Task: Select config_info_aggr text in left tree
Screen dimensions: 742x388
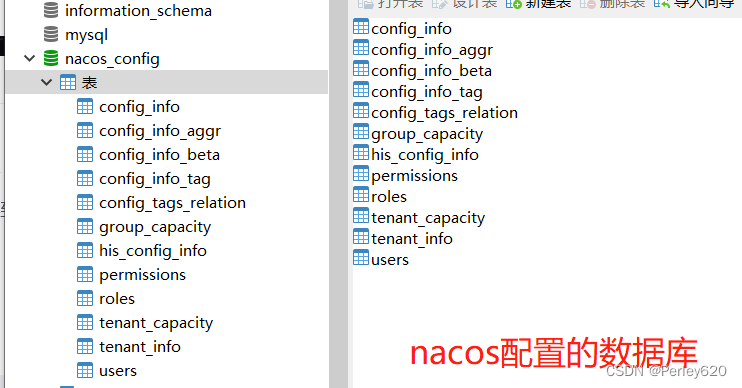Action: pyautogui.click(x=160, y=132)
